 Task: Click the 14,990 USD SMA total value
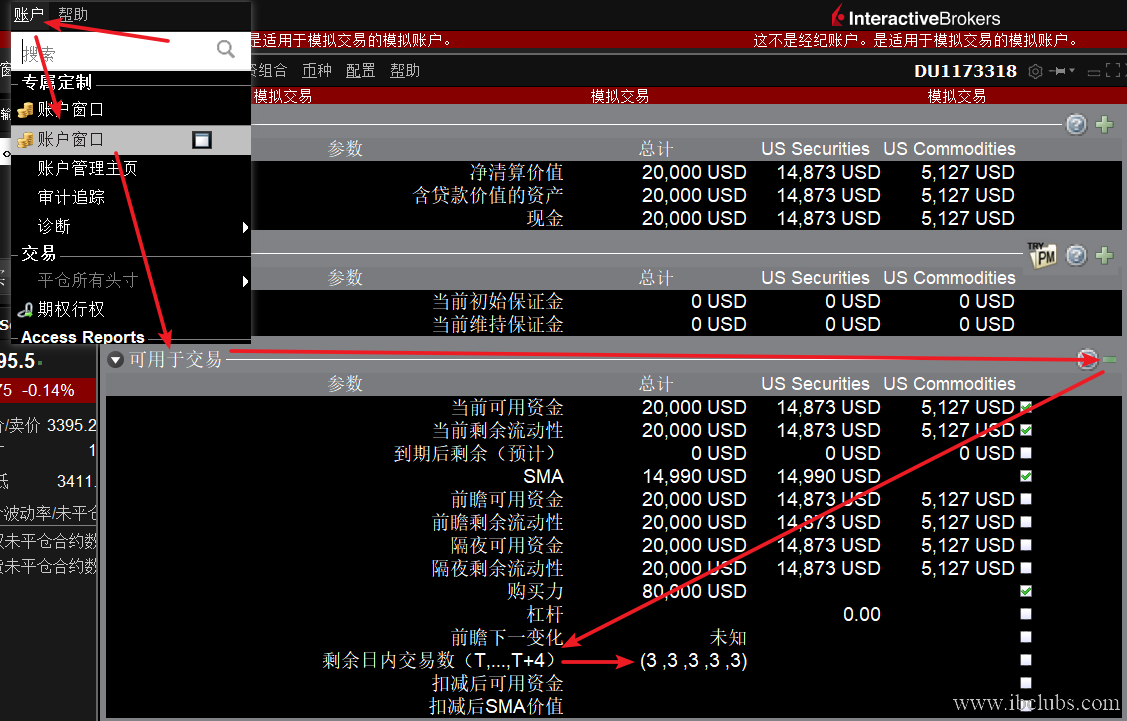pyautogui.click(x=694, y=477)
